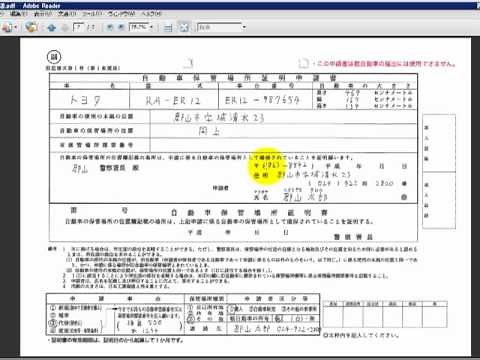This screenshot has width=480, height=360.
Task: Go to next page with the gray down arrow
Action: coord(65,27)
